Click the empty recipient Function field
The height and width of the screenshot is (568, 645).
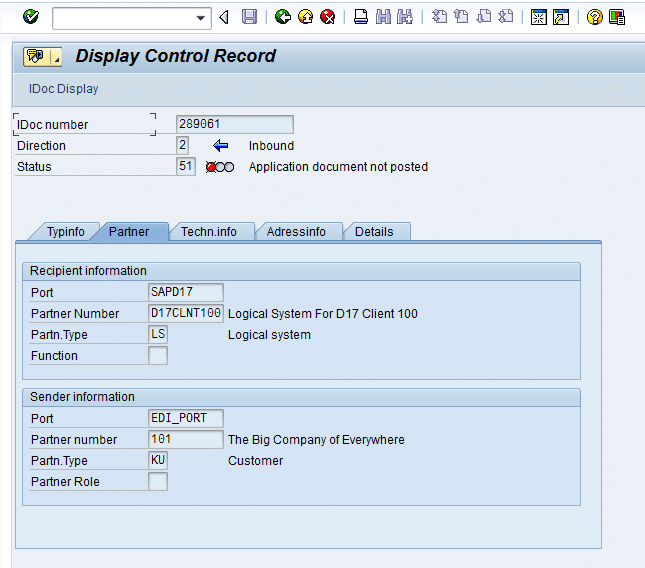158,355
